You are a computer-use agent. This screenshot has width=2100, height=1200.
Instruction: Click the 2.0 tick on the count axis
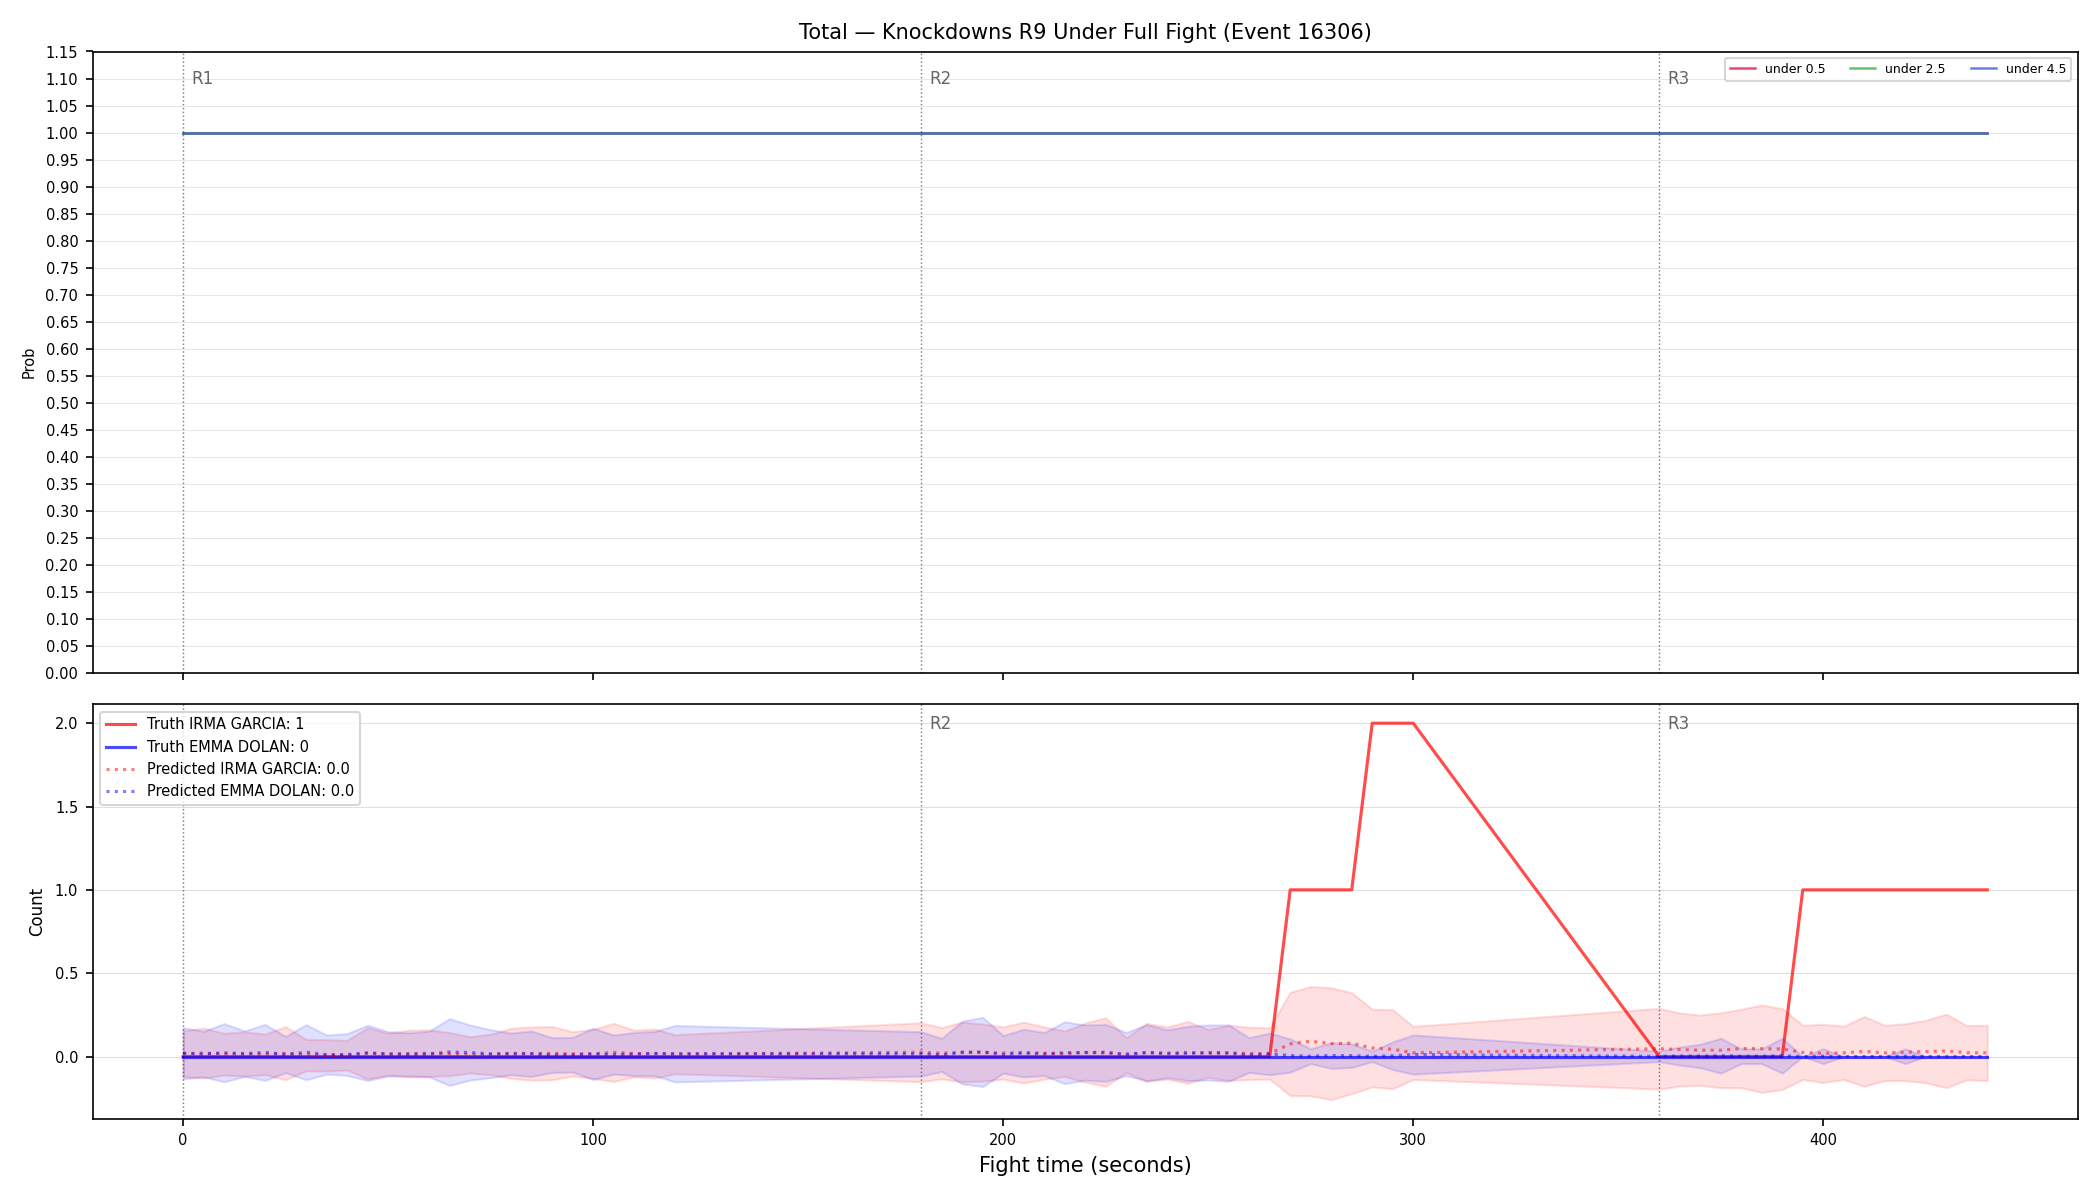click(67, 723)
